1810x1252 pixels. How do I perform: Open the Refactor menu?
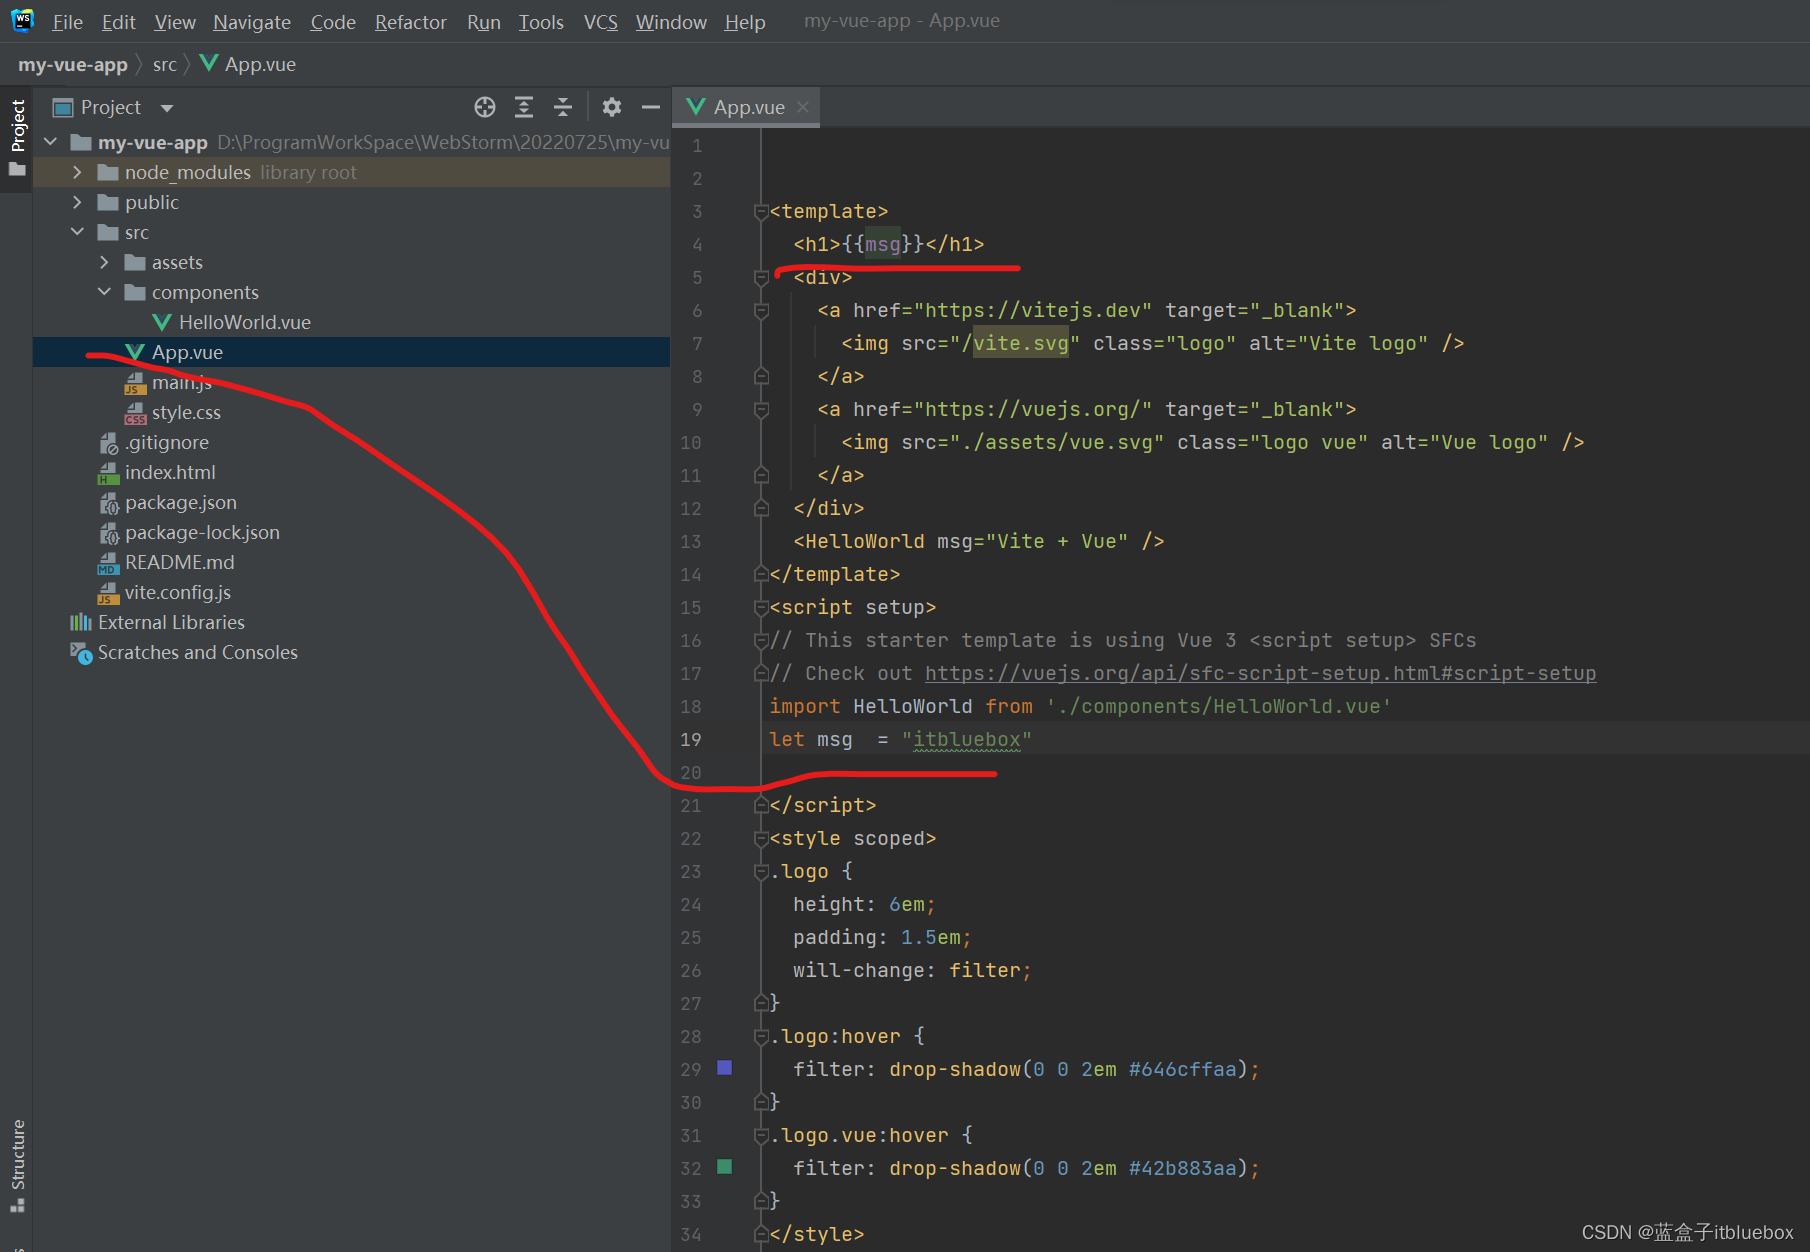(411, 21)
